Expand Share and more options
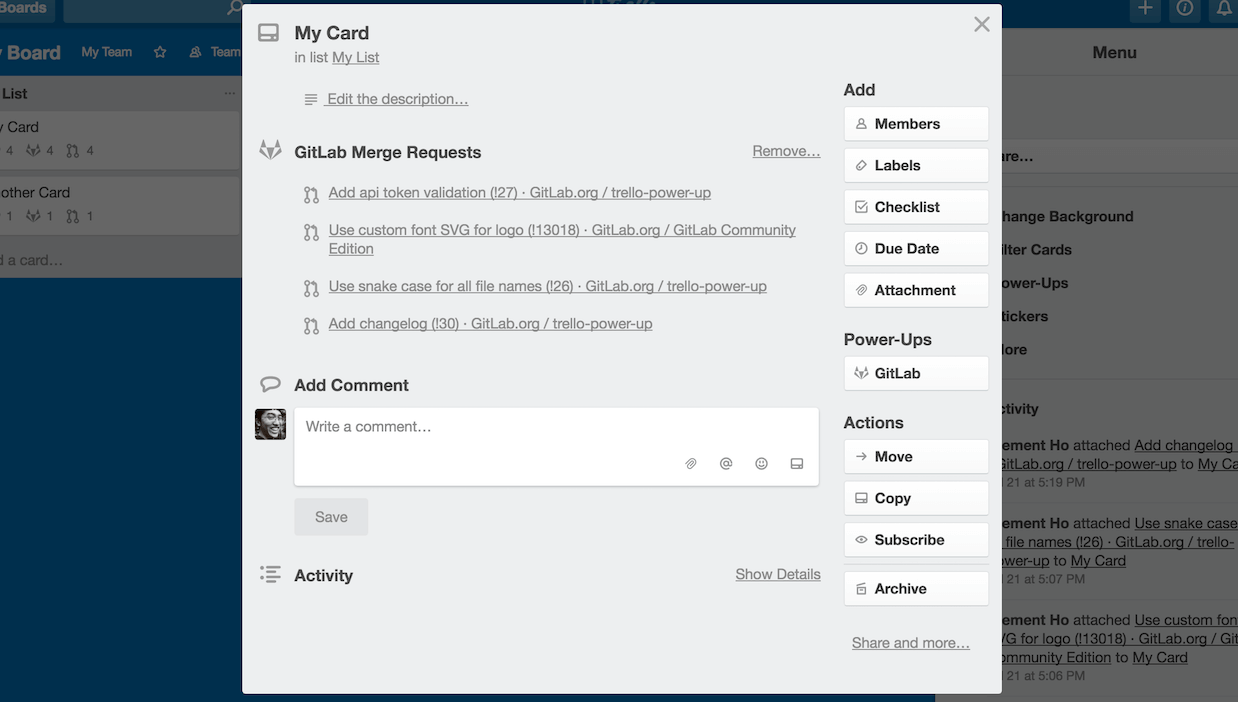Screen dimensions: 1238x702 point(910,642)
